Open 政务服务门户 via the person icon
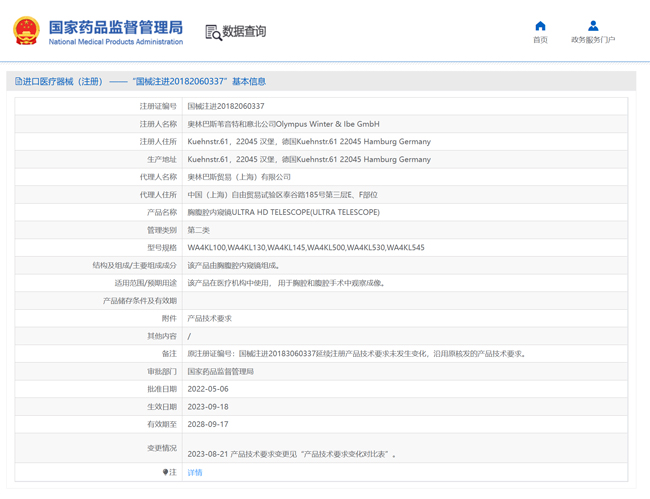 pyautogui.click(x=593, y=26)
